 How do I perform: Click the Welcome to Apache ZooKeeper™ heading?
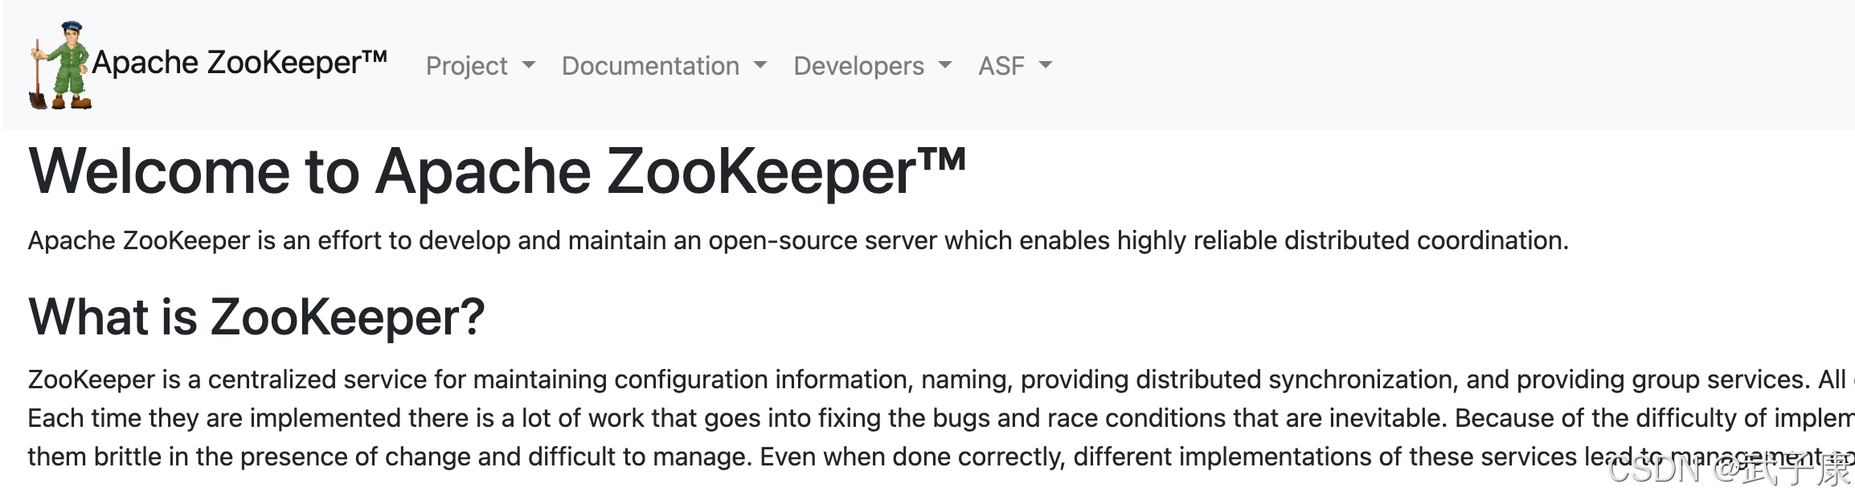(497, 172)
